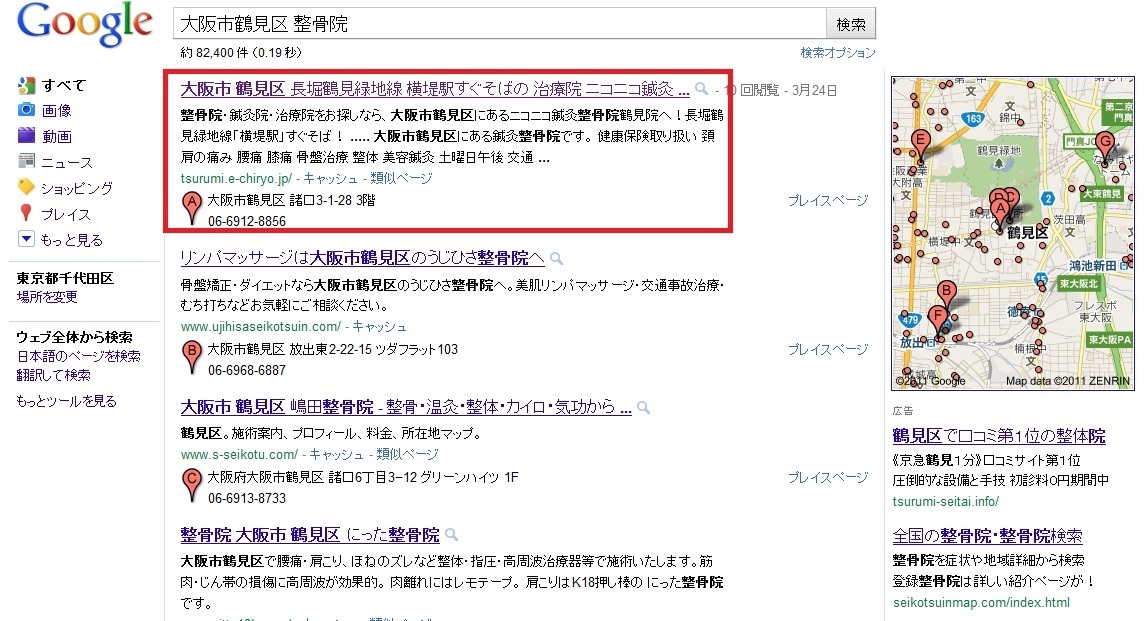Viewport: 1144px width, 621px height.
Task: Click 類似ページ link under s-seikotu.com
Action: (407, 455)
